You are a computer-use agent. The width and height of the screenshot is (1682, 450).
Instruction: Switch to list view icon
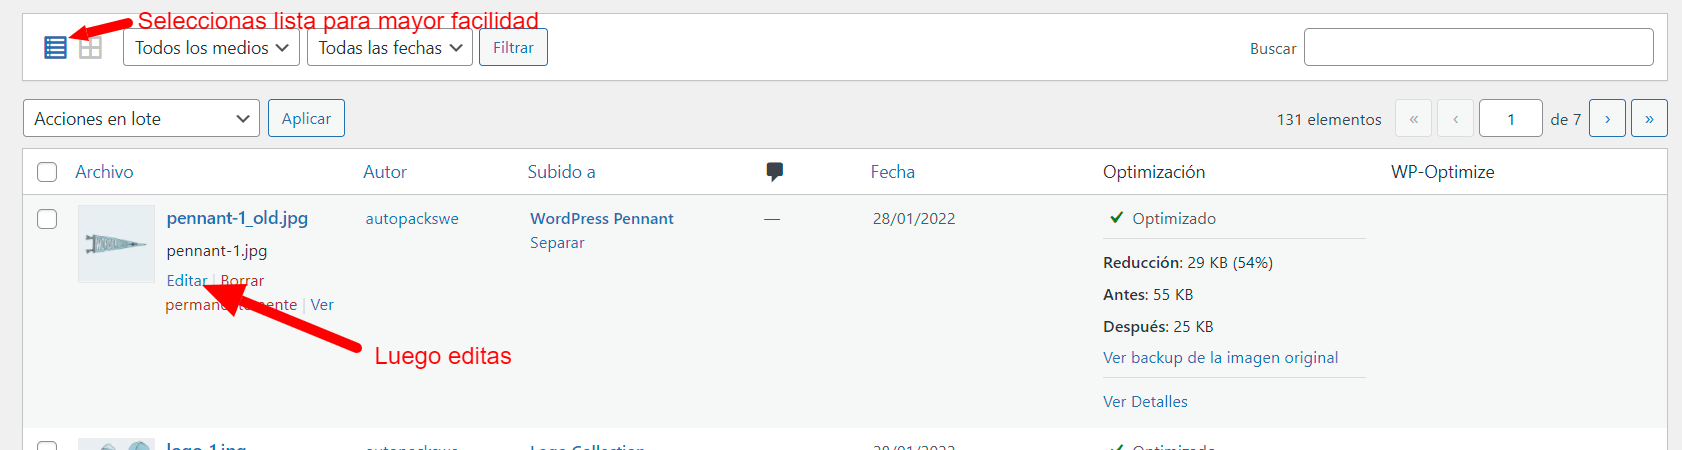tap(56, 47)
